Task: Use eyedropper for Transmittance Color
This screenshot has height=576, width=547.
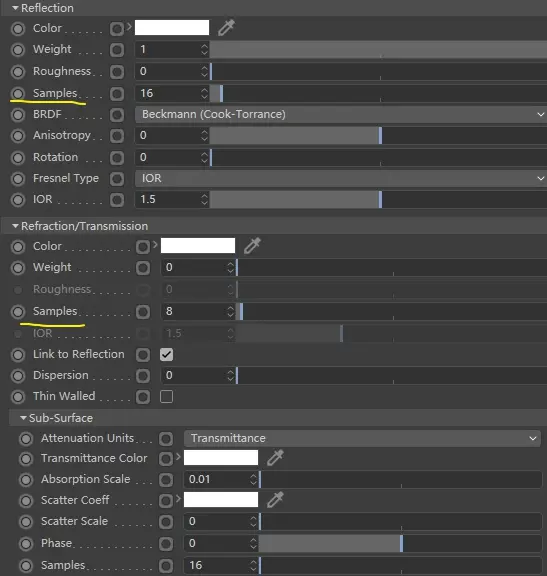Action: tap(275, 458)
